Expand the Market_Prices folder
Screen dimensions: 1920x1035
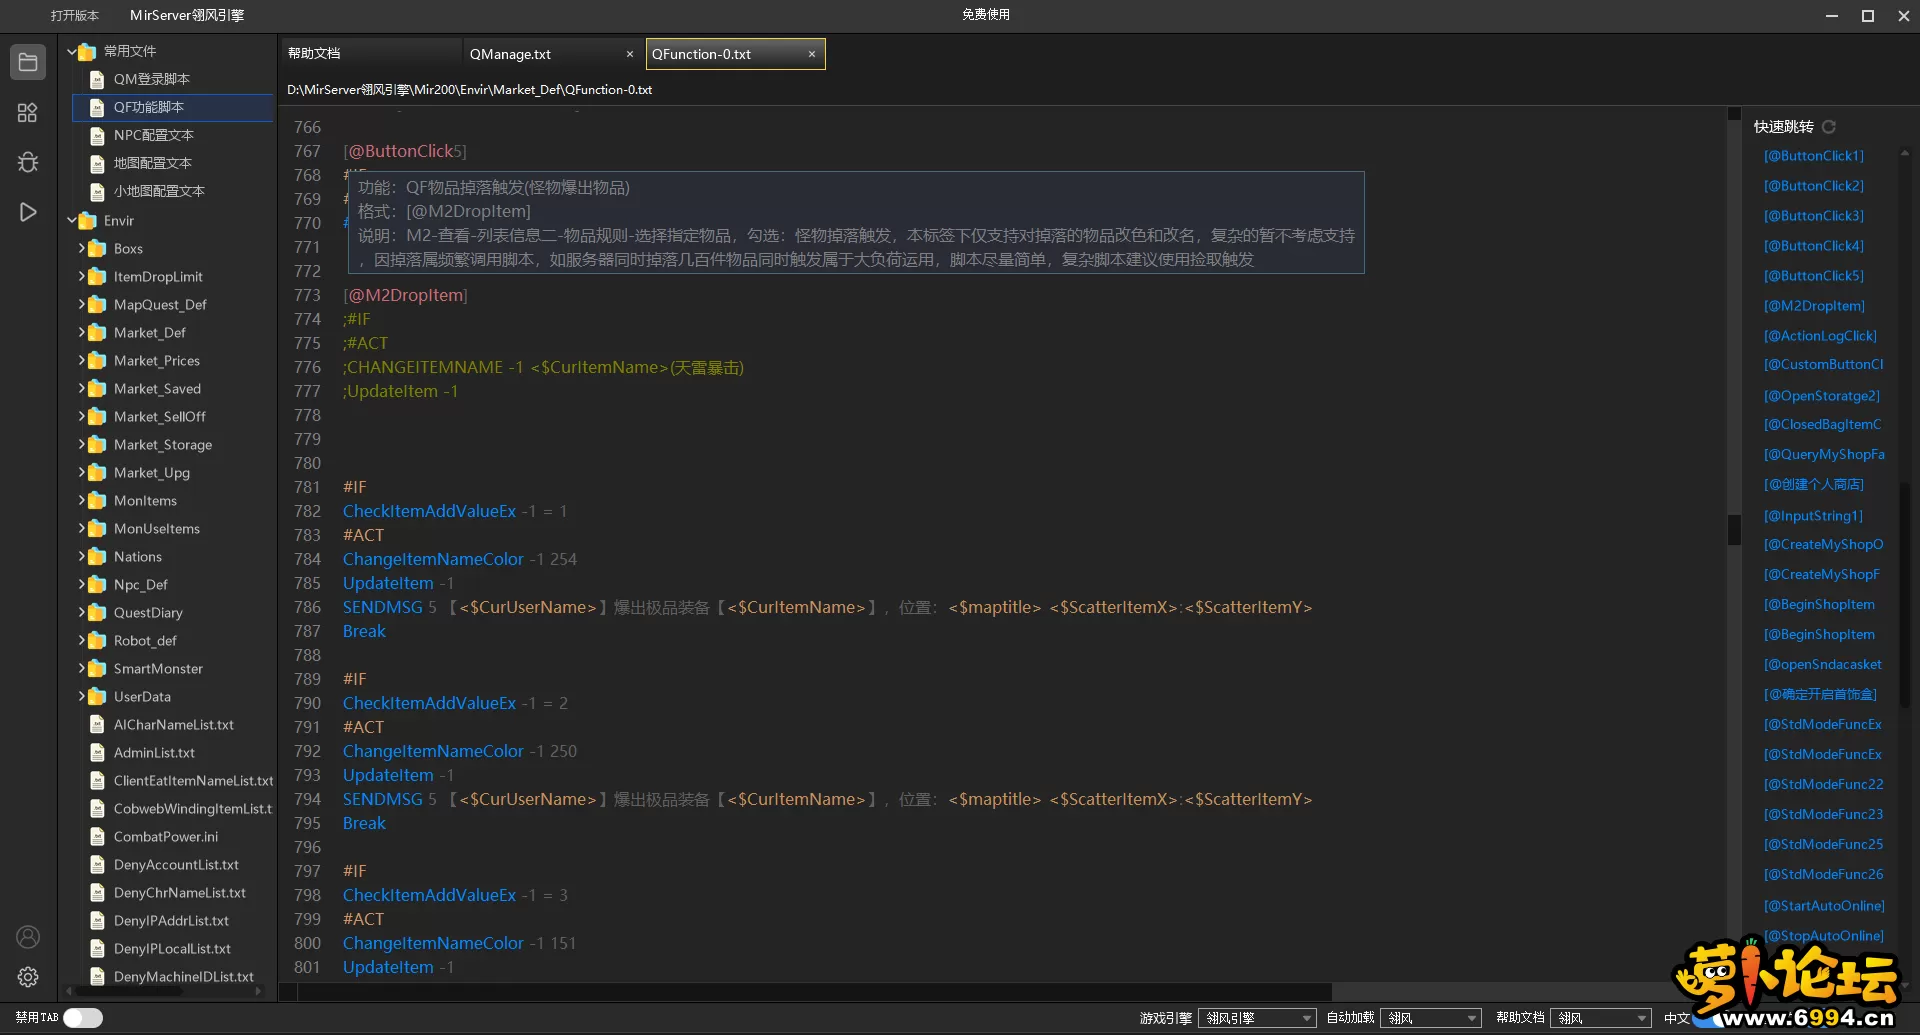tap(81, 360)
